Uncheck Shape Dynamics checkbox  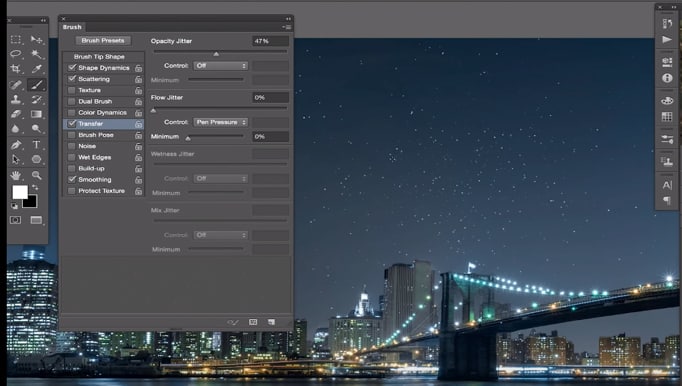[72, 67]
